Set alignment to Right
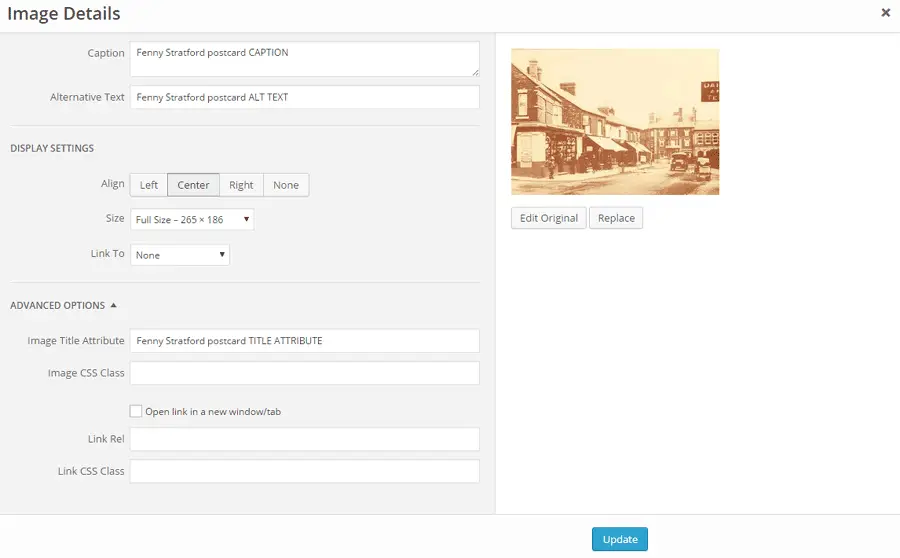The image size is (900, 558). coord(241,185)
